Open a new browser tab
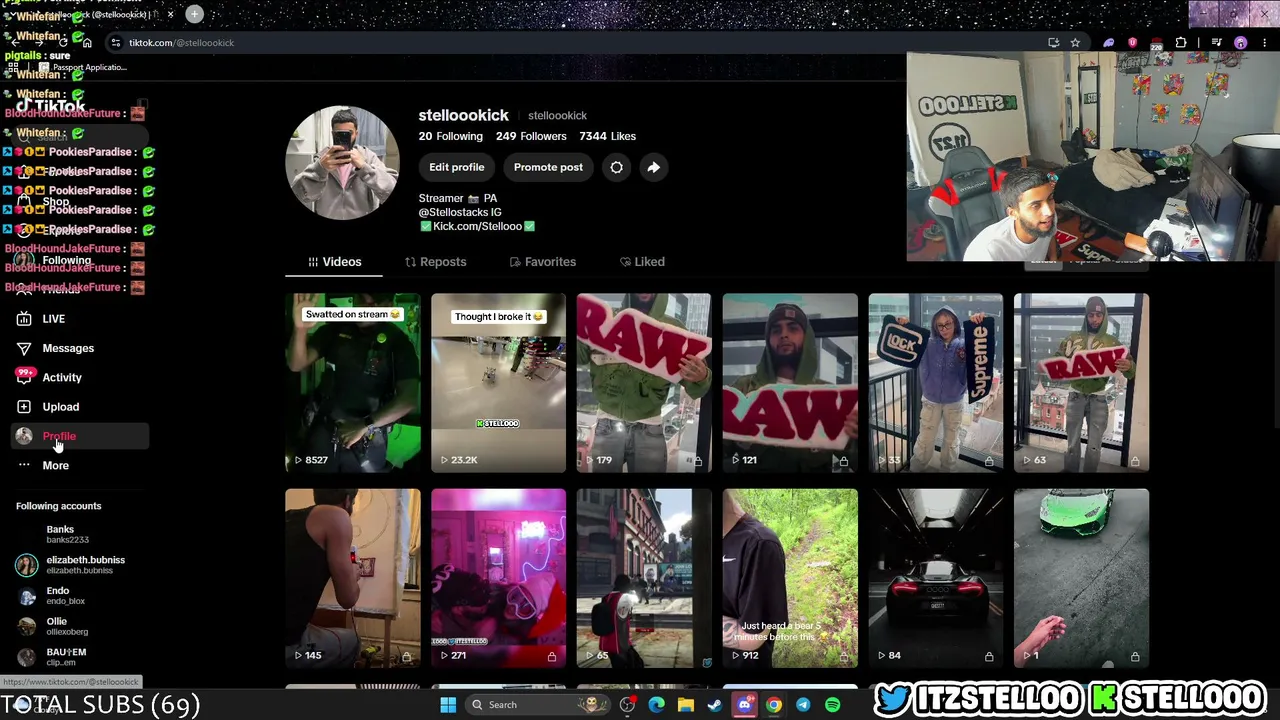This screenshot has height=720, width=1280. click(194, 14)
